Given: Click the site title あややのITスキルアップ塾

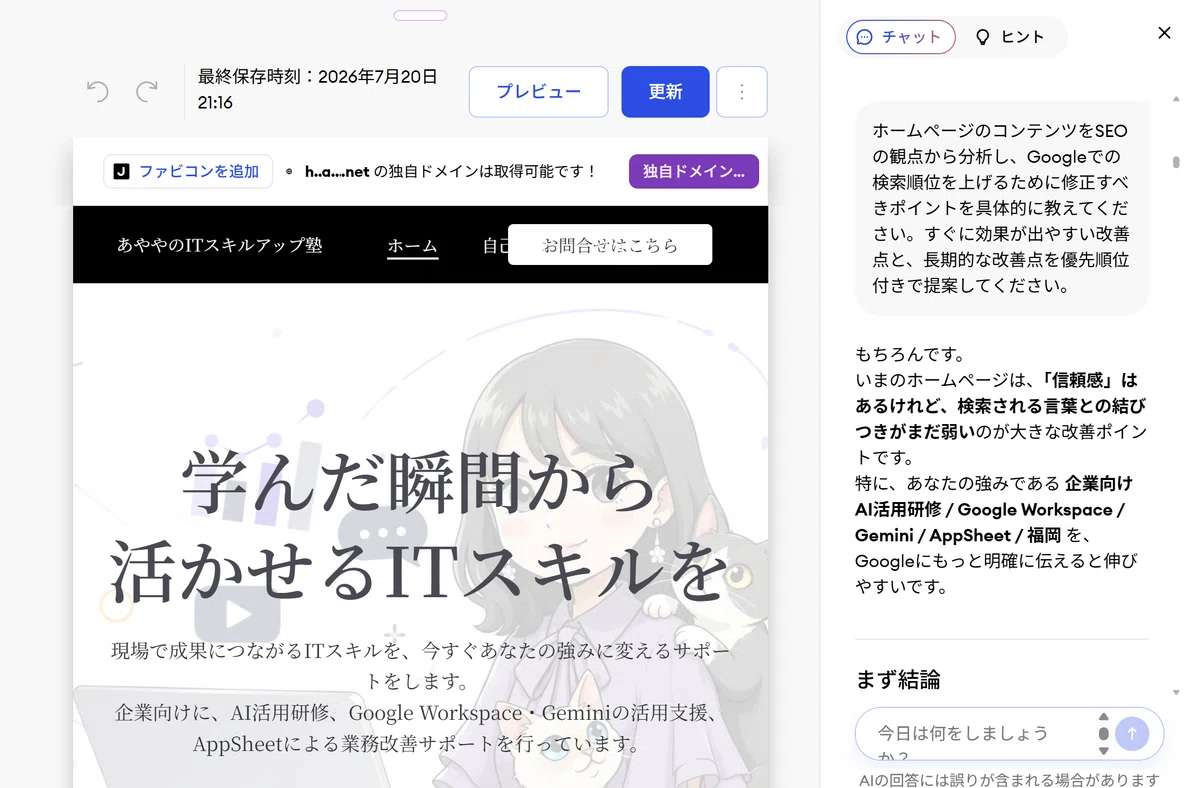Looking at the screenshot, I should (220, 245).
